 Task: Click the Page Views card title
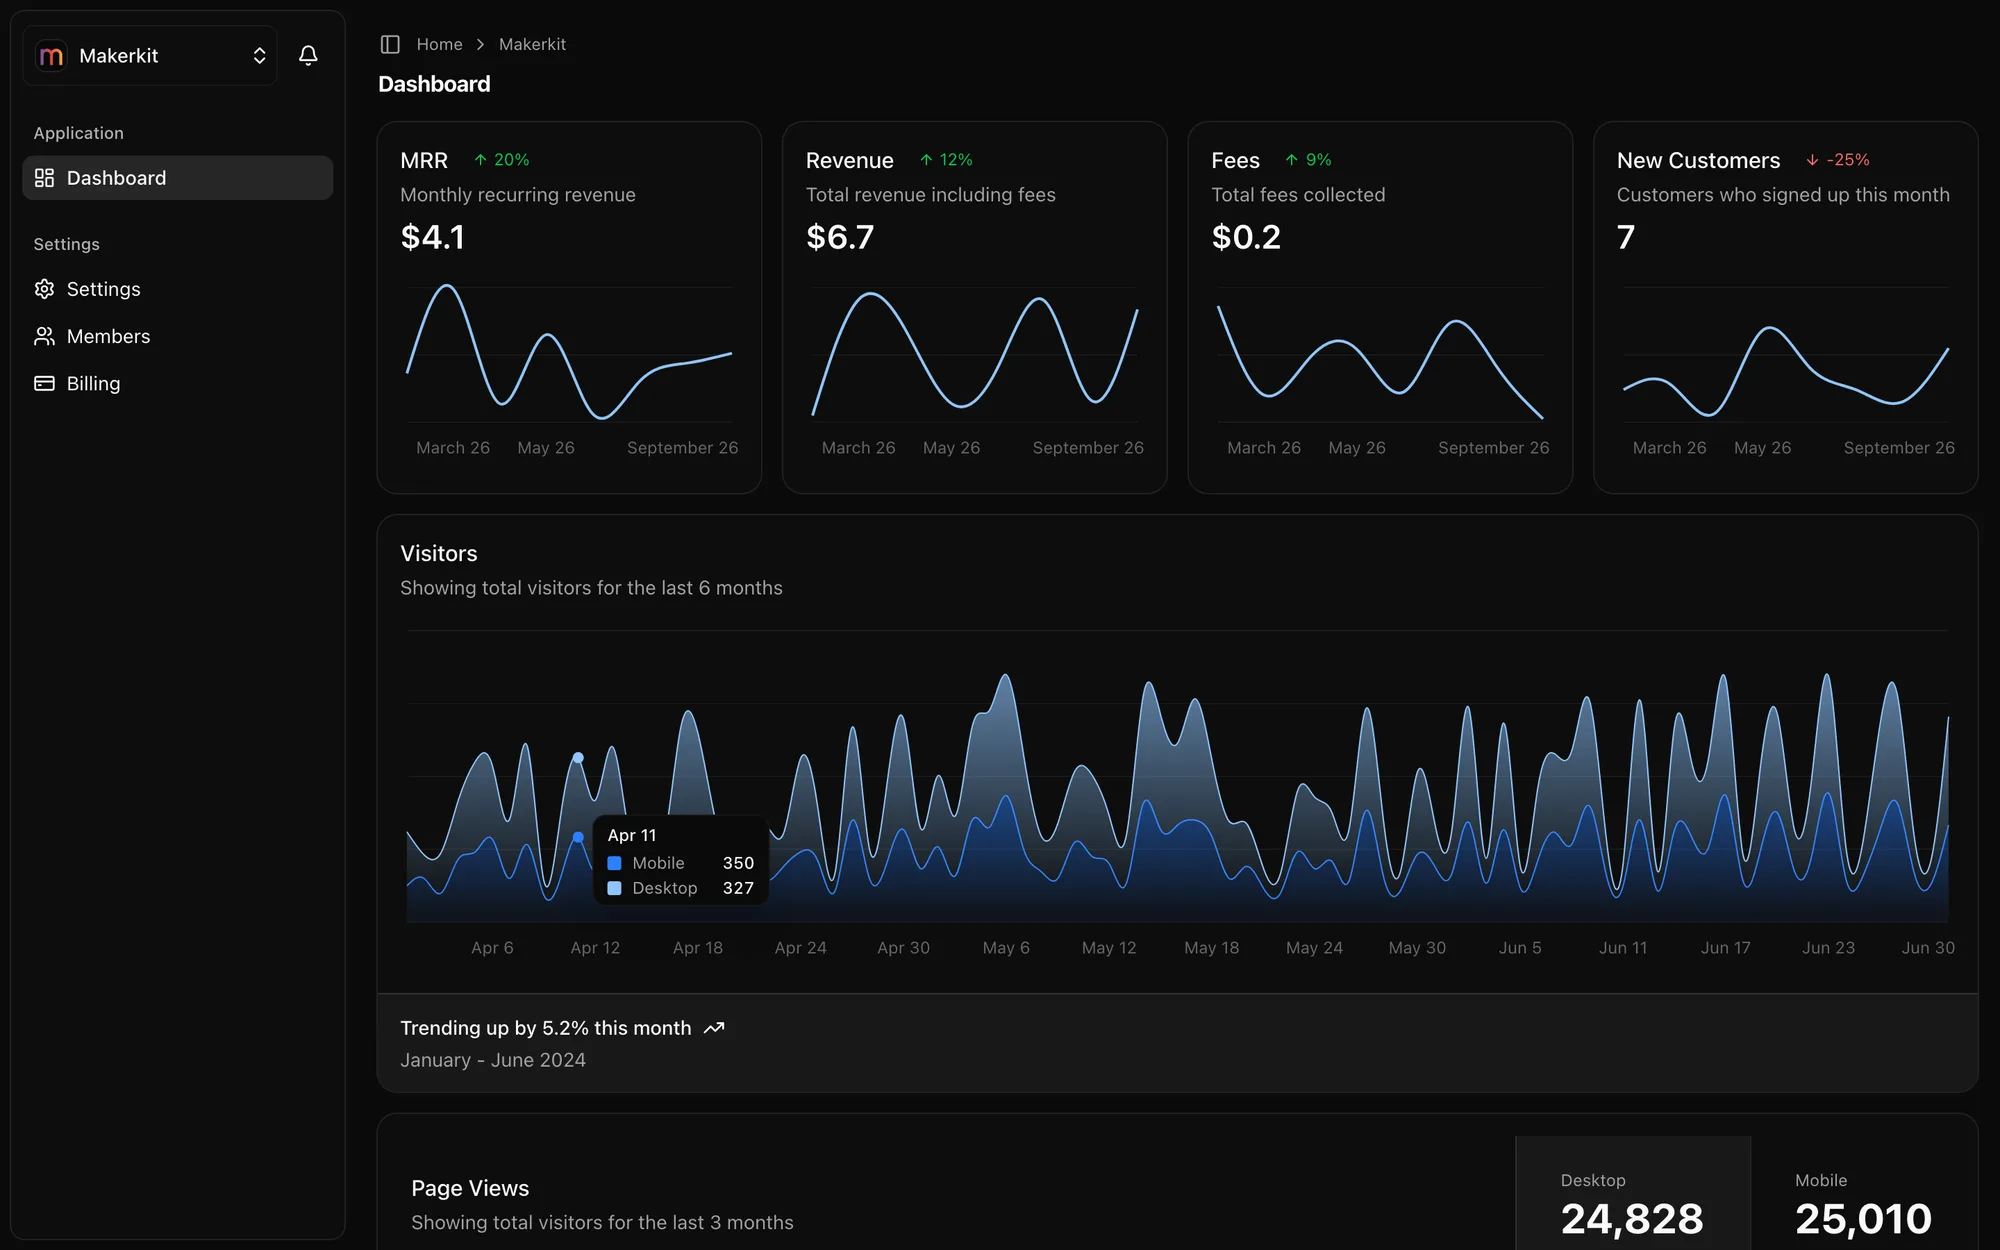click(x=470, y=1188)
